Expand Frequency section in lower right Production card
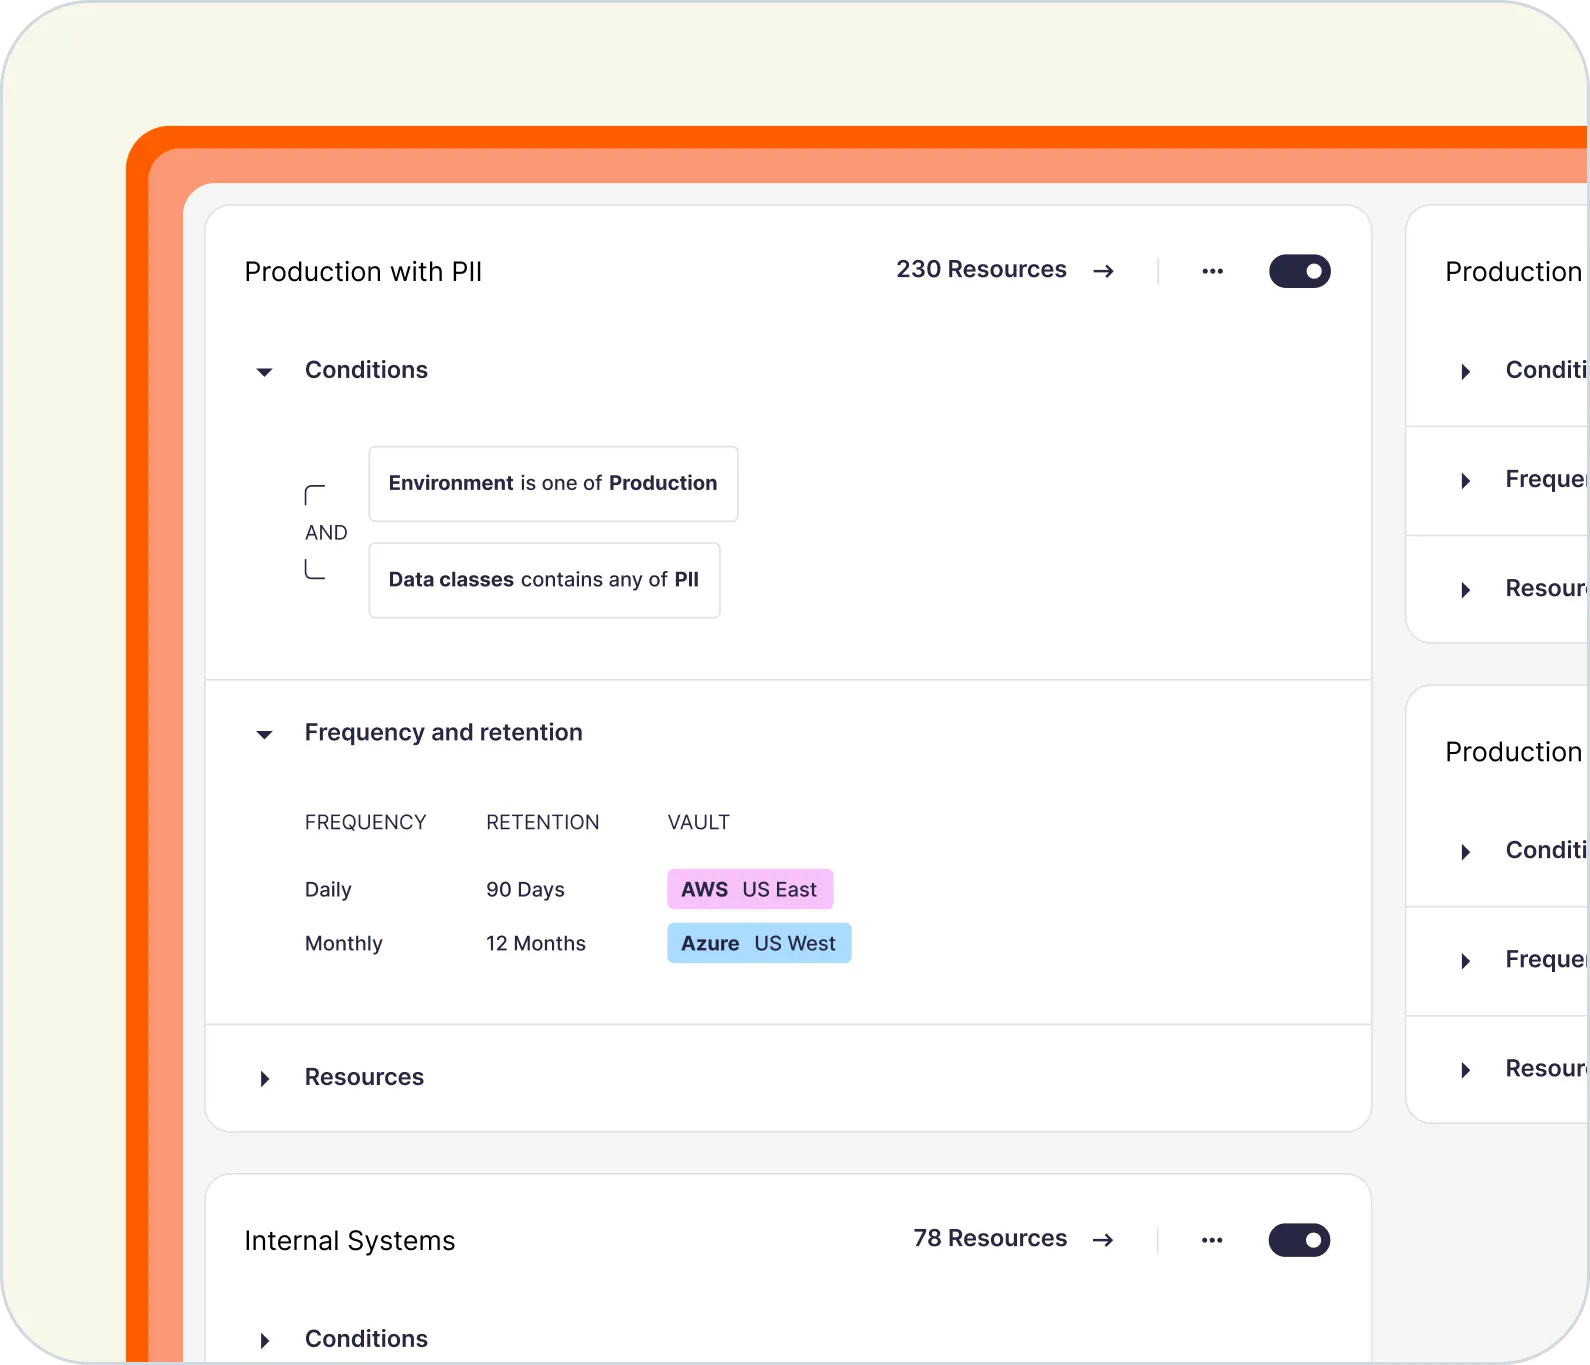Viewport: 1590px width, 1365px height. coord(1465,961)
